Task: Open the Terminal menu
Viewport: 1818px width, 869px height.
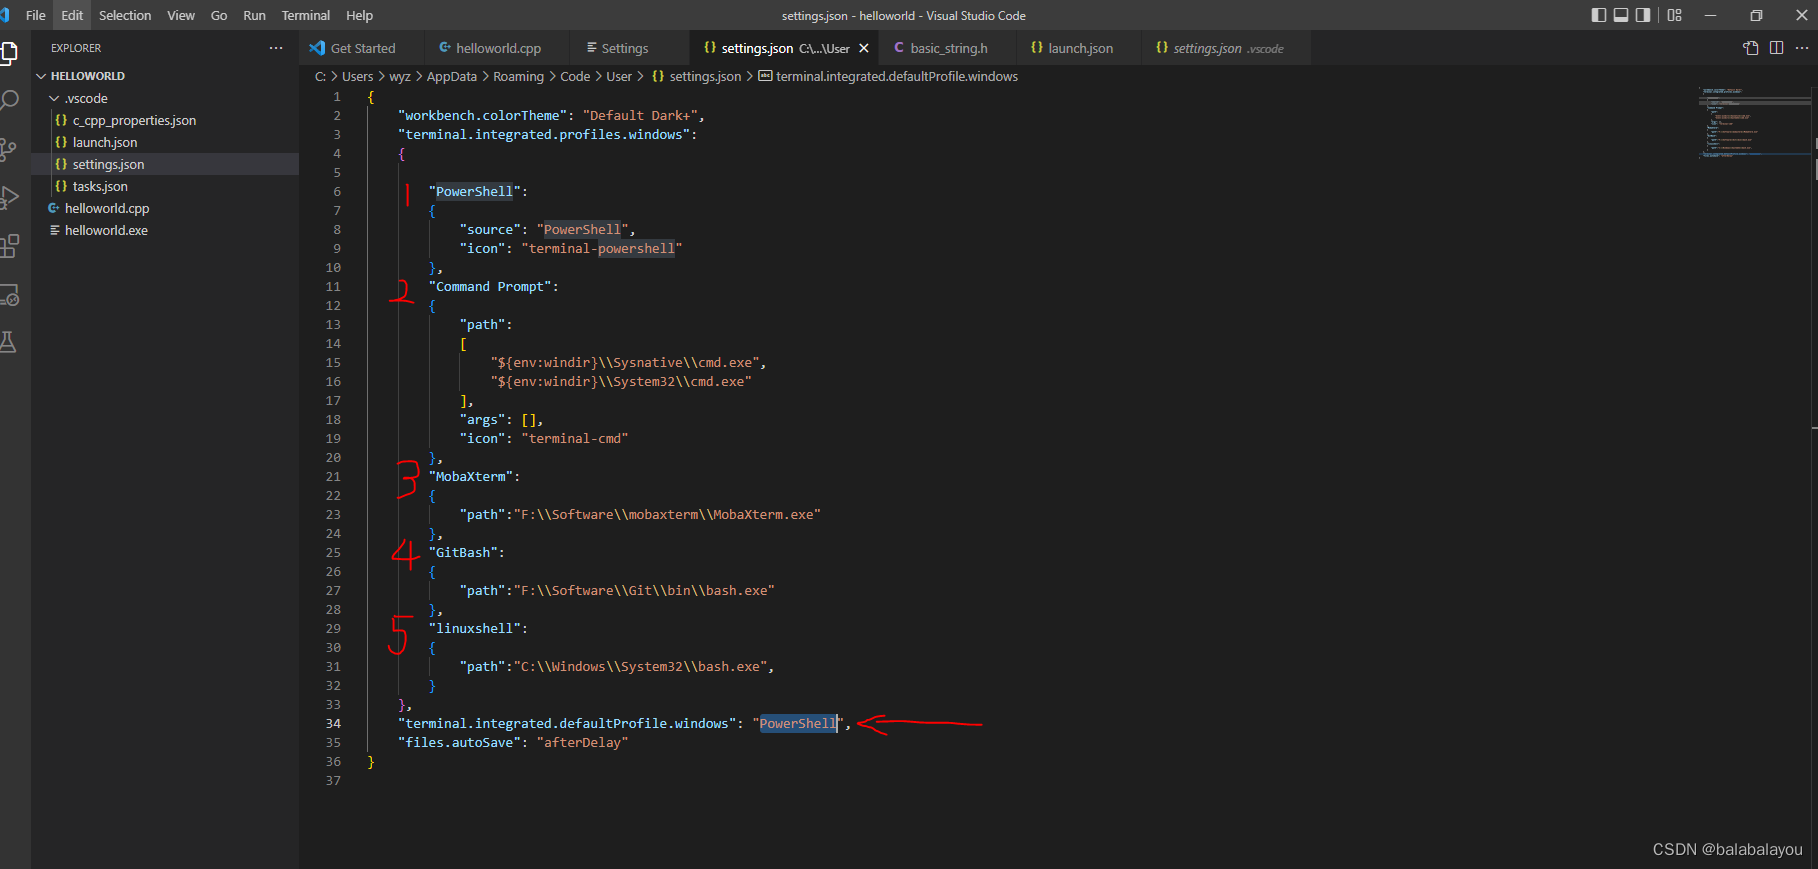Action: [306, 15]
